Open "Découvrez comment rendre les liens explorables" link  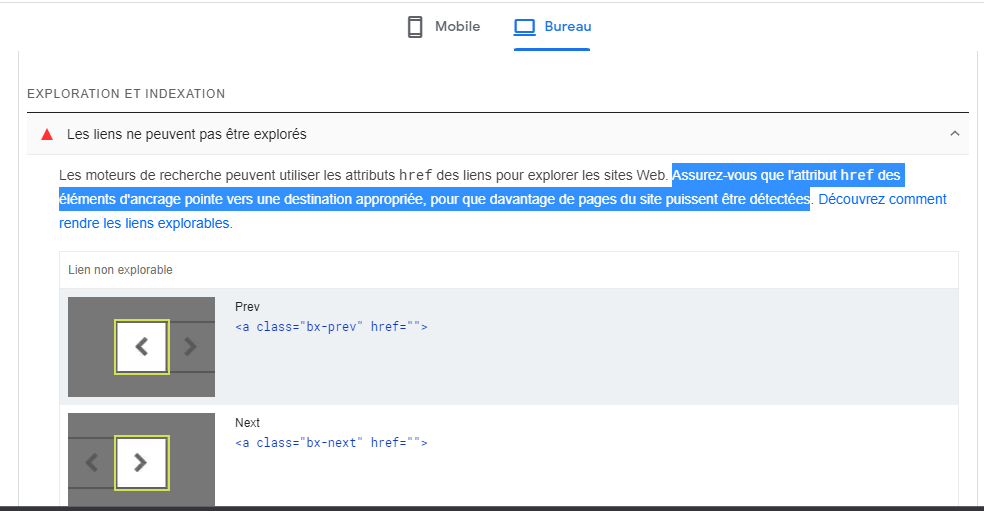point(881,199)
